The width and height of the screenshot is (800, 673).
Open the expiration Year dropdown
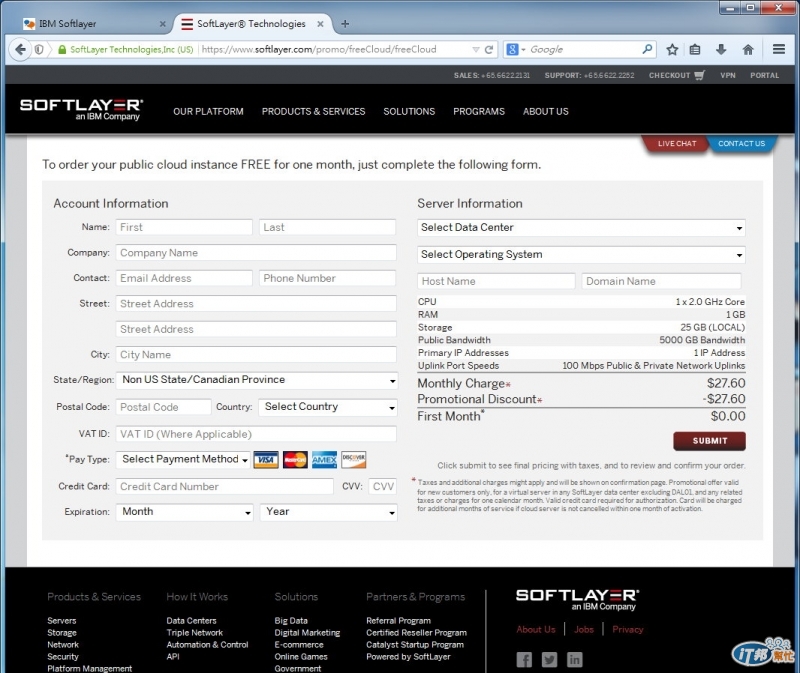pyautogui.click(x=329, y=512)
